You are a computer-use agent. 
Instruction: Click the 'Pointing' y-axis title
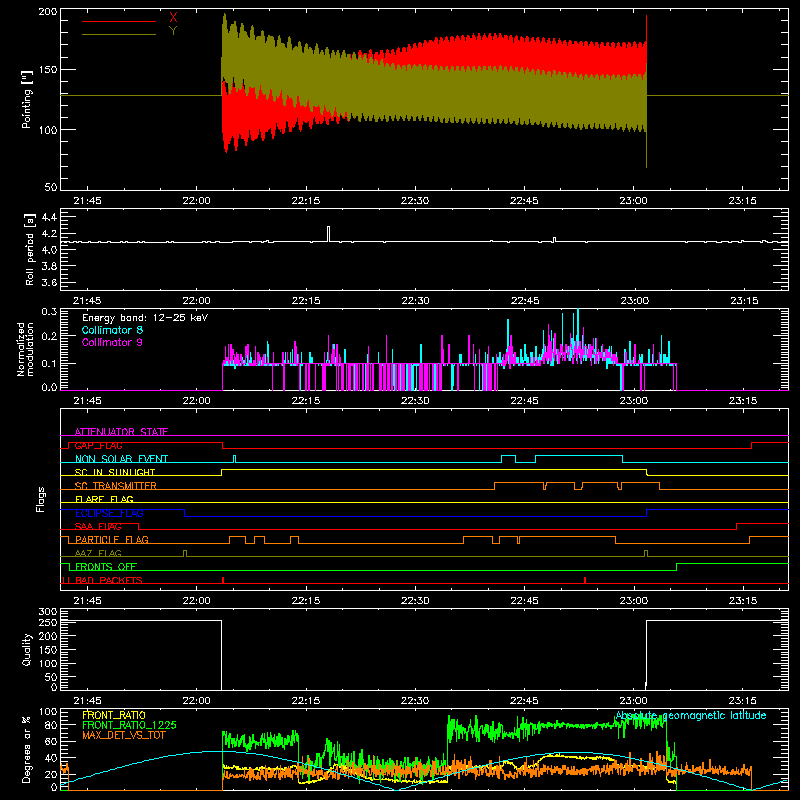point(27,99)
